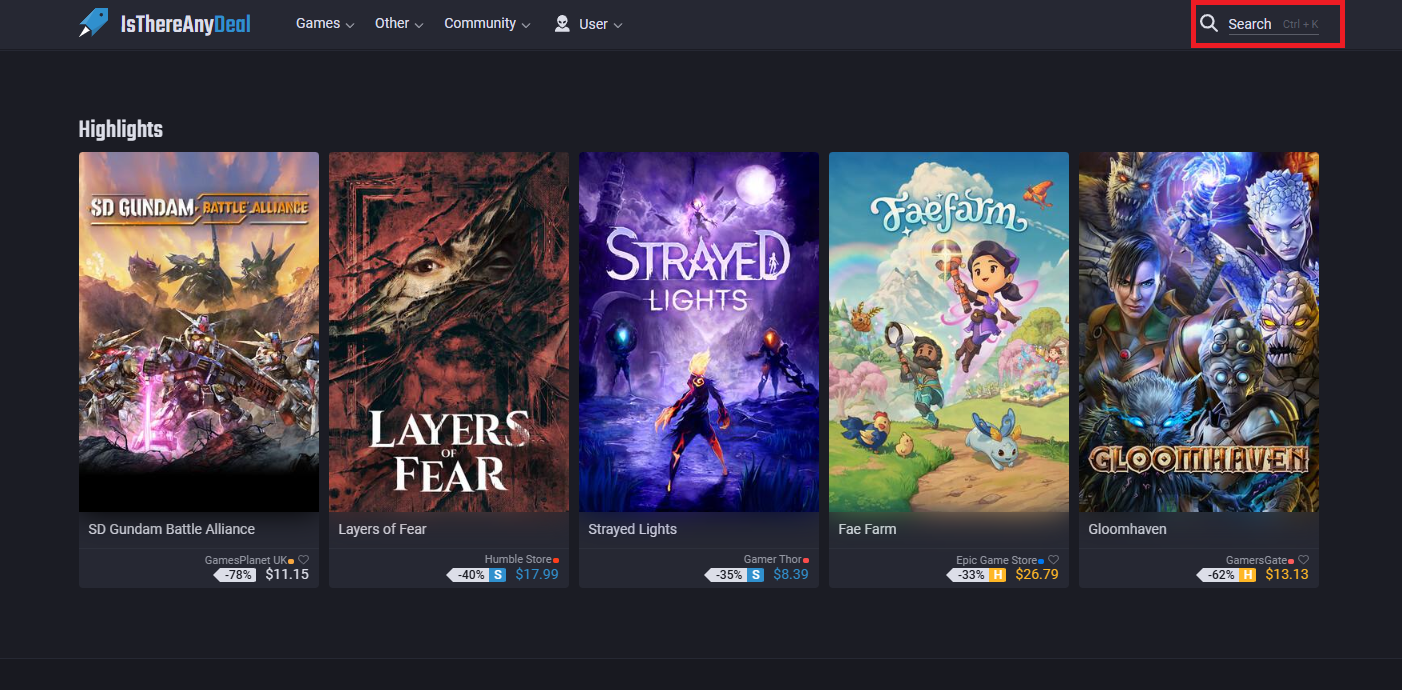Click the H badge on Gloomhaven
Image resolution: width=1402 pixels, height=690 pixels.
pyautogui.click(x=1248, y=575)
